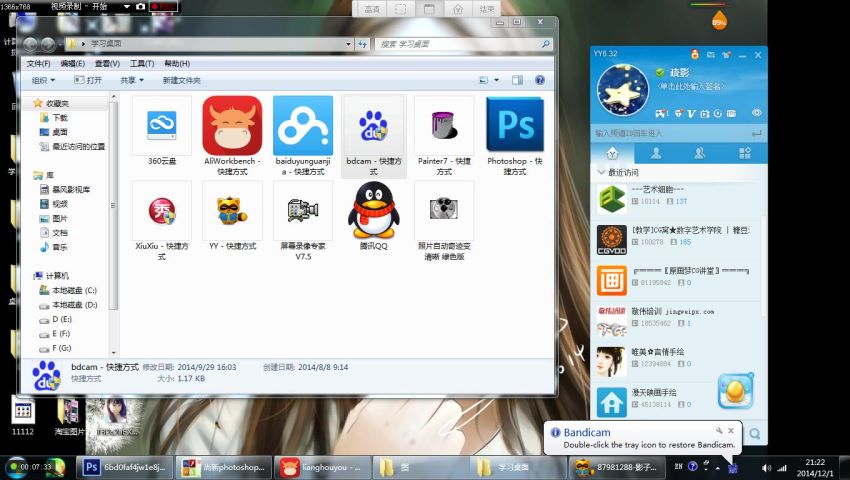Open the 编辑(E) menu

click(73, 63)
